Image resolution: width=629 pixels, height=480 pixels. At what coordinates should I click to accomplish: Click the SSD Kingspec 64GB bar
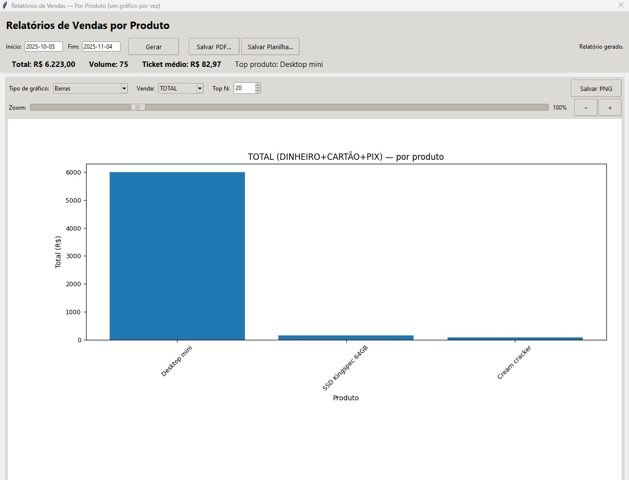(x=345, y=337)
